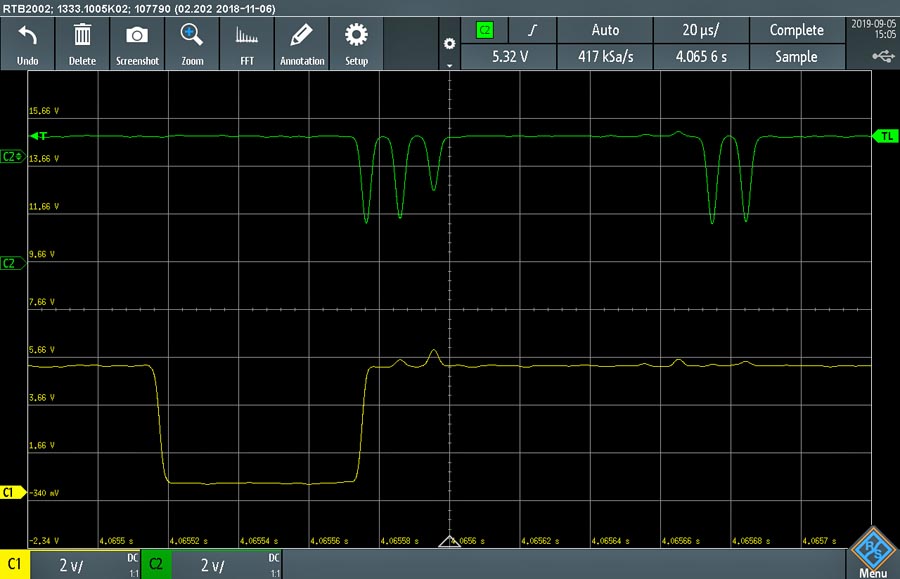The height and width of the screenshot is (579, 900).
Task: Click the date and time display
Action: tap(873, 29)
